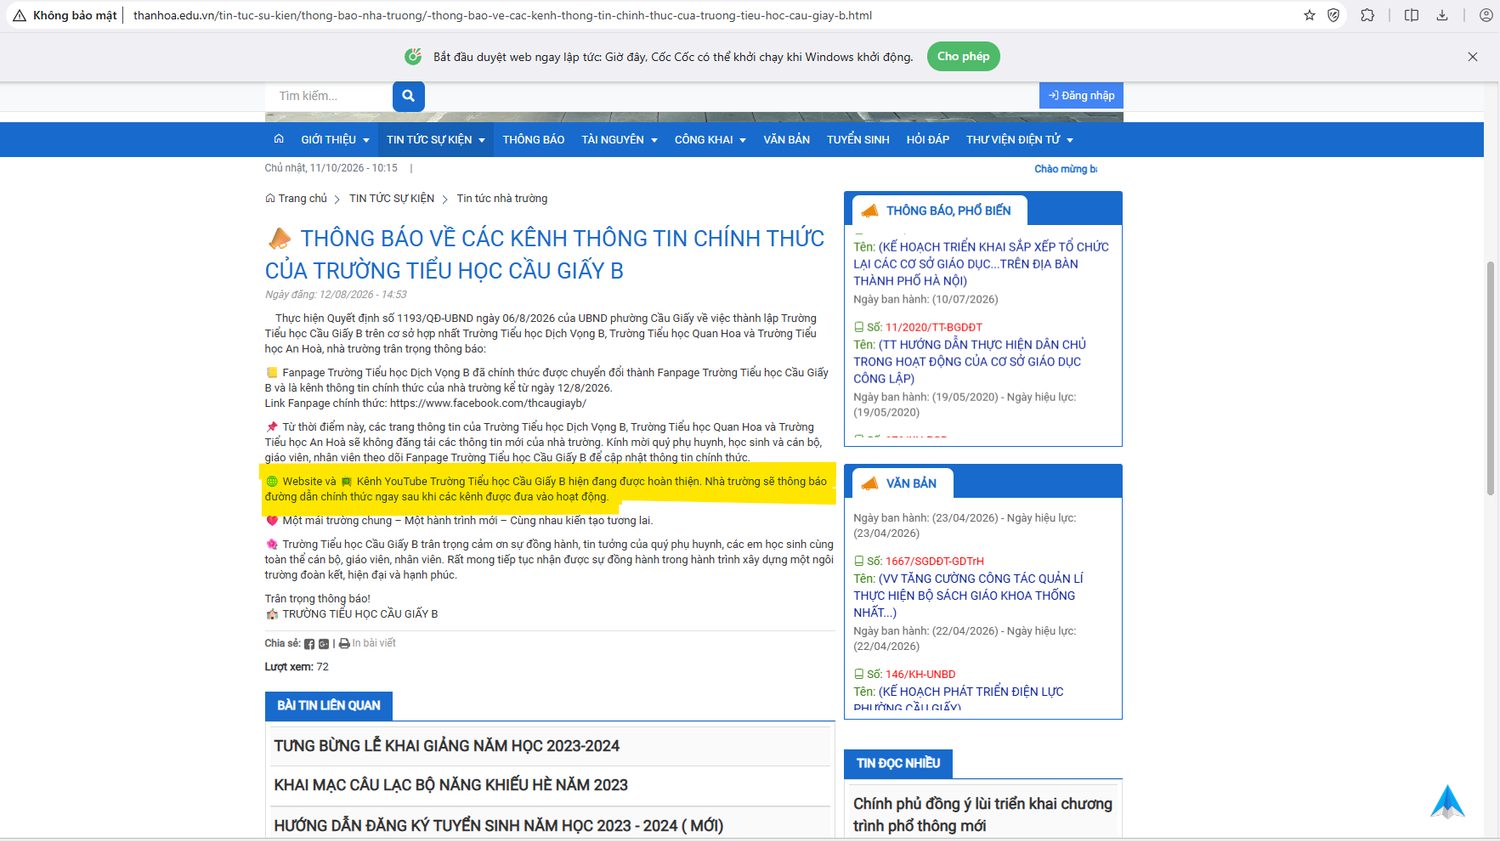Open the VĂN BẢN menu item
This screenshot has height=841, width=1500.
(x=786, y=140)
